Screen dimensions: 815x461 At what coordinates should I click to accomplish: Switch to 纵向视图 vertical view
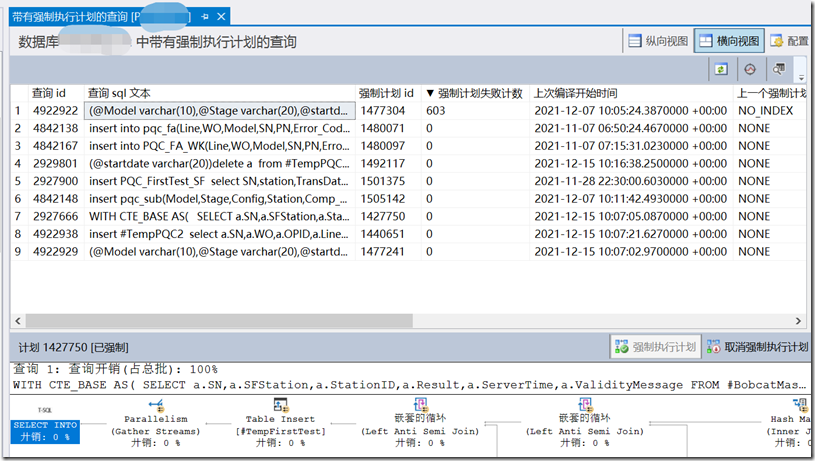coord(658,41)
